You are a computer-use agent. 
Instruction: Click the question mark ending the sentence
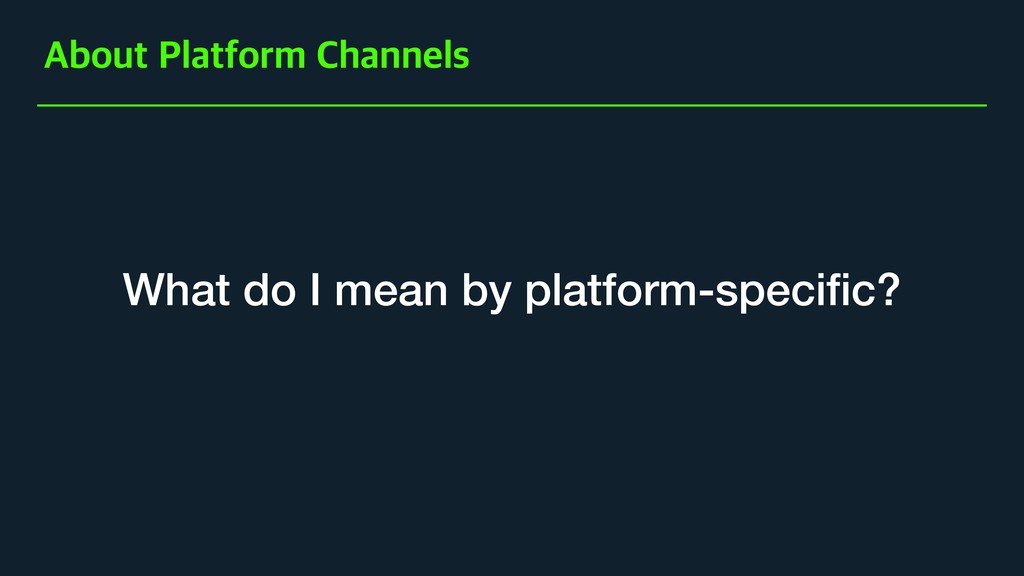[x=889, y=289]
